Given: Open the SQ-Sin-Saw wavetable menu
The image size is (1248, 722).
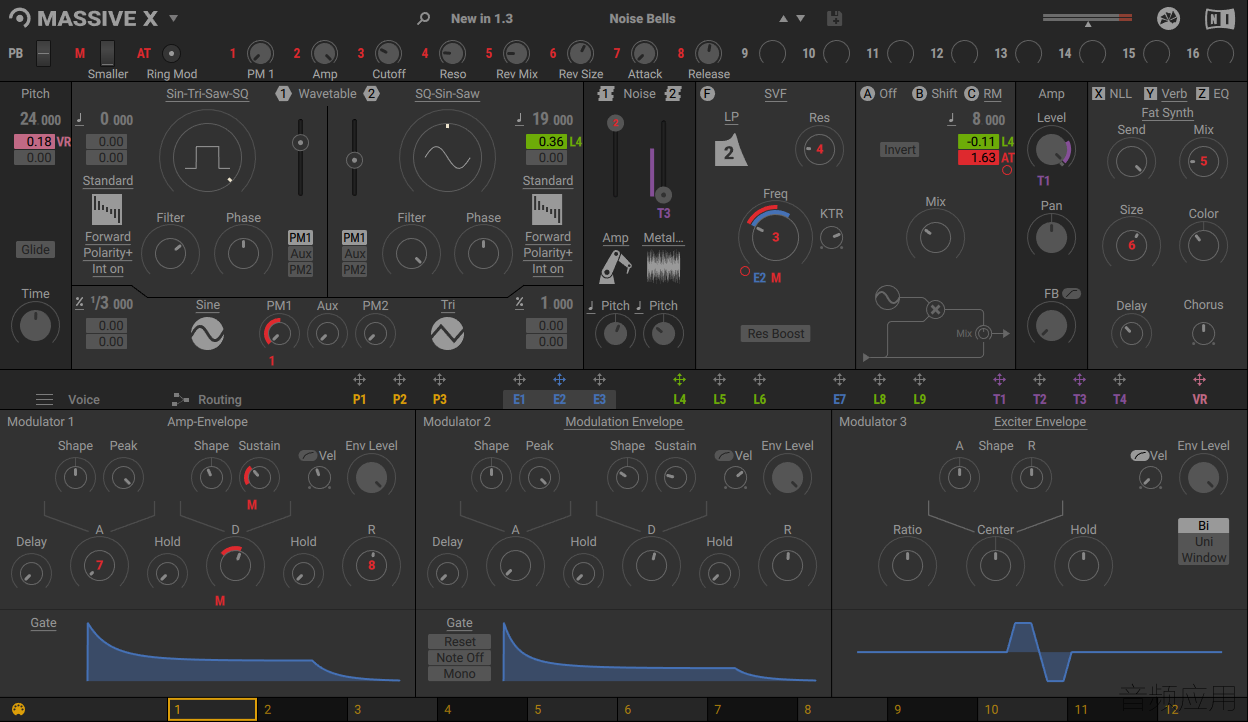Looking at the screenshot, I should (x=447, y=94).
